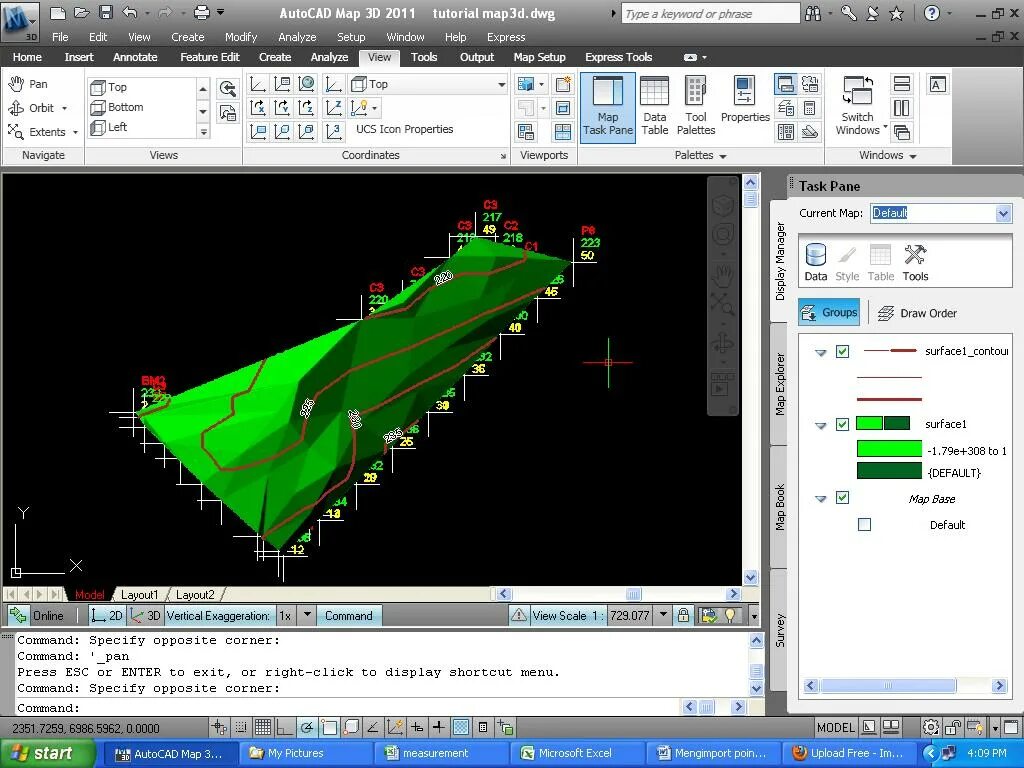This screenshot has width=1024, height=768.
Task: Click the keyword search input field
Action: click(x=709, y=14)
